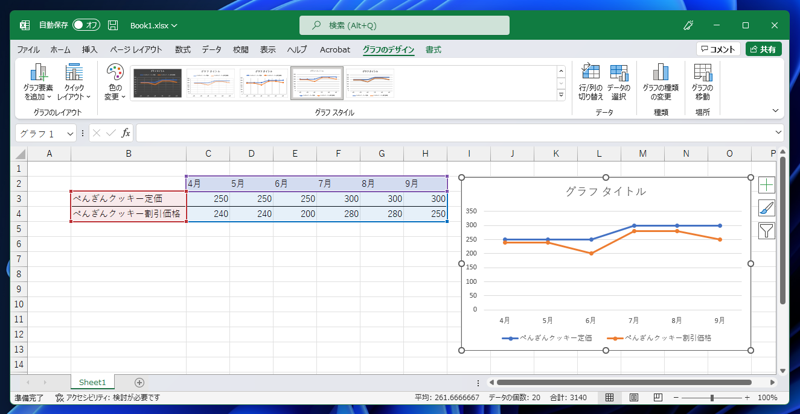This screenshot has height=414, width=800.
Task: Click the zoom in plus button
Action: [x=747, y=398]
